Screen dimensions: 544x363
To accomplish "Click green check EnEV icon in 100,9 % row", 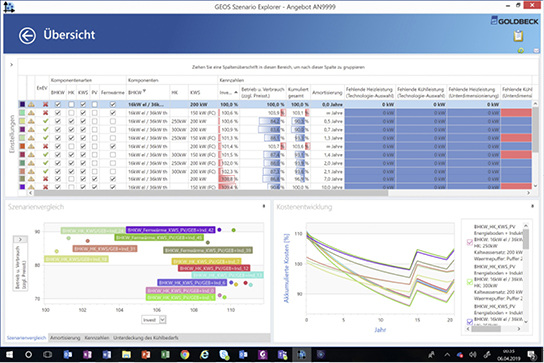I will (45, 130).
